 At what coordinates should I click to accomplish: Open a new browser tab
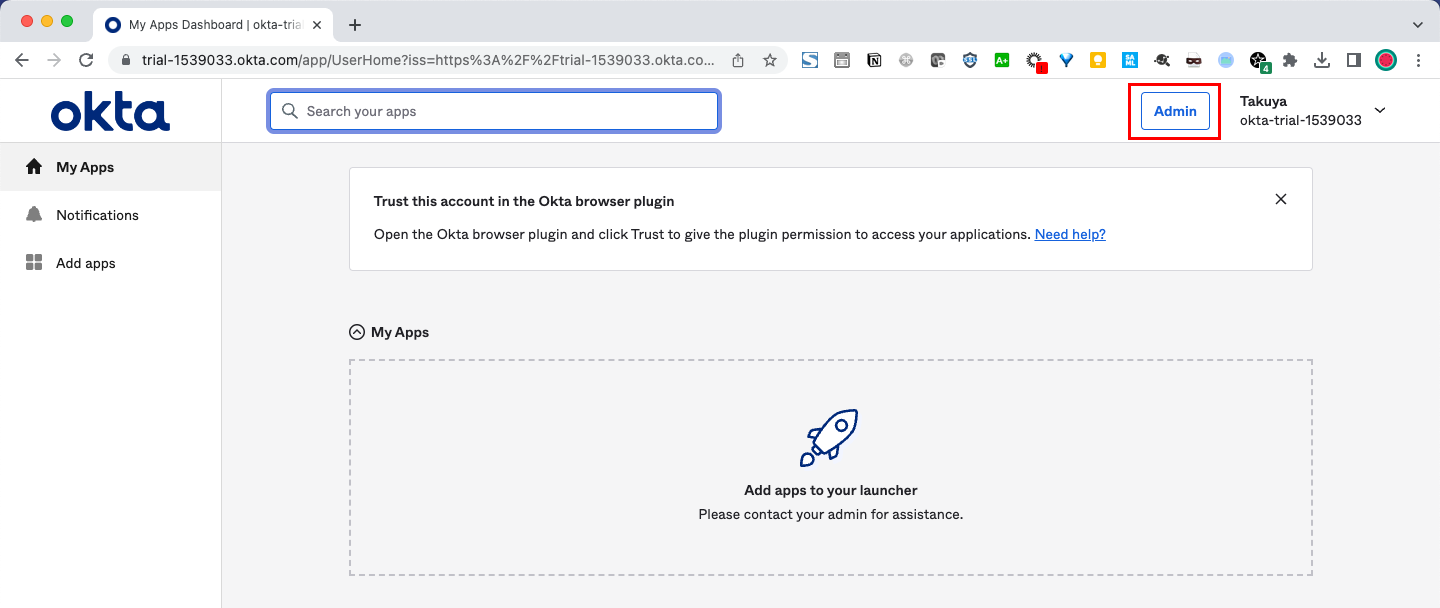pyautogui.click(x=354, y=24)
